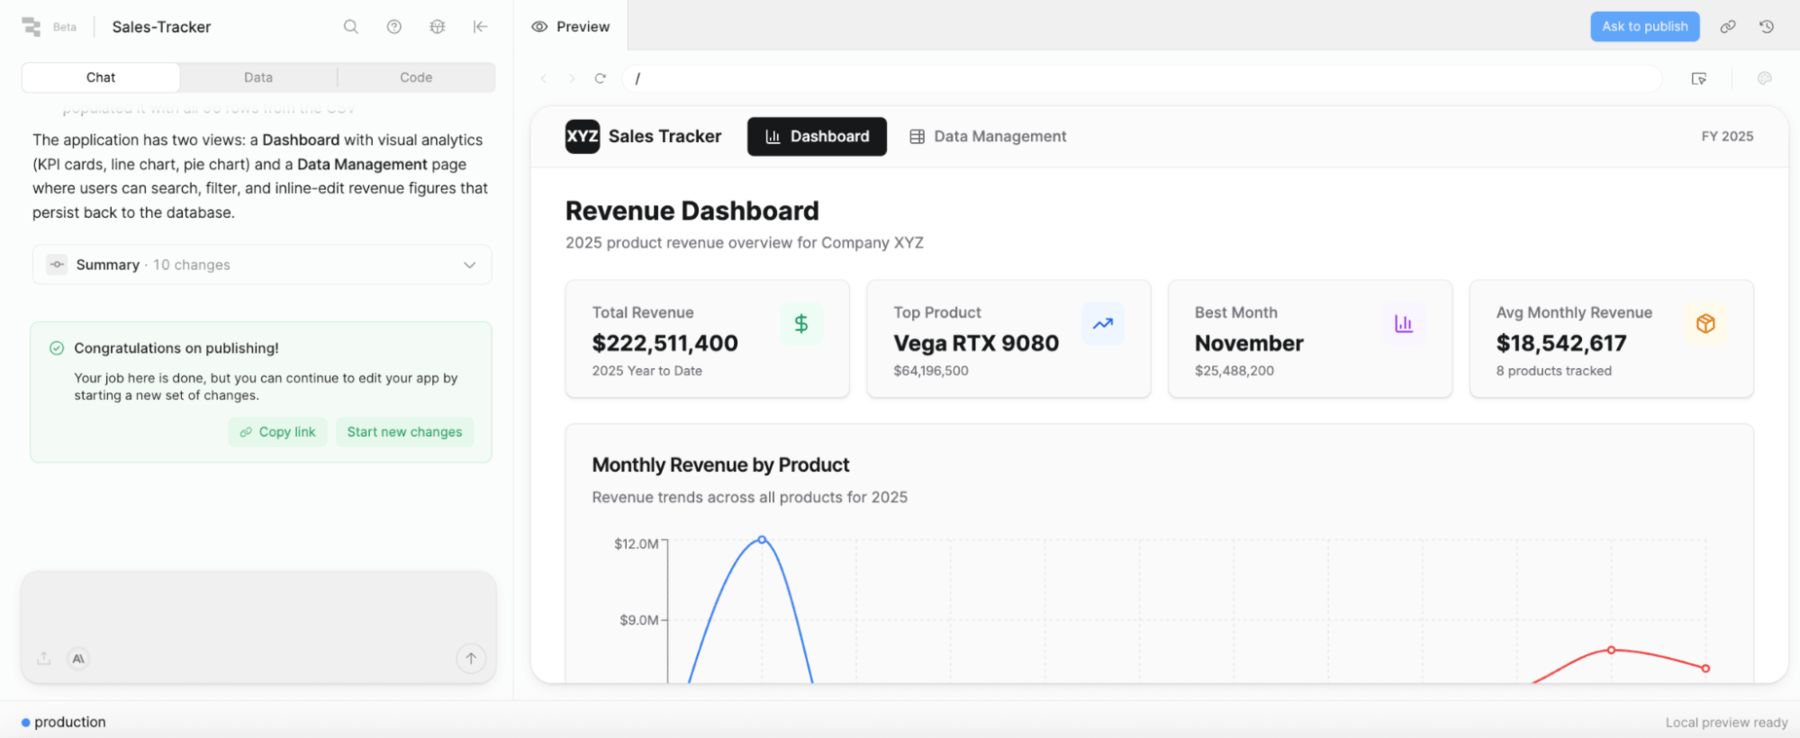1800x738 pixels.
Task: Click the upload attachment icon in chat box
Action: pyautogui.click(x=44, y=658)
